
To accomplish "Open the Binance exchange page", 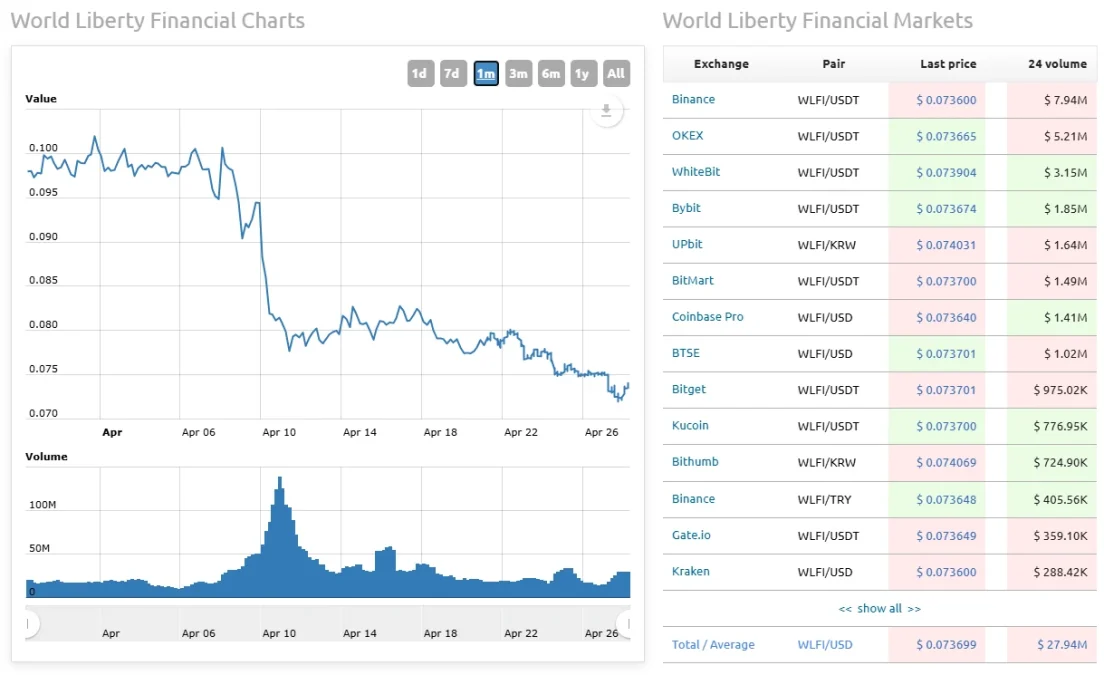I will [693, 99].
